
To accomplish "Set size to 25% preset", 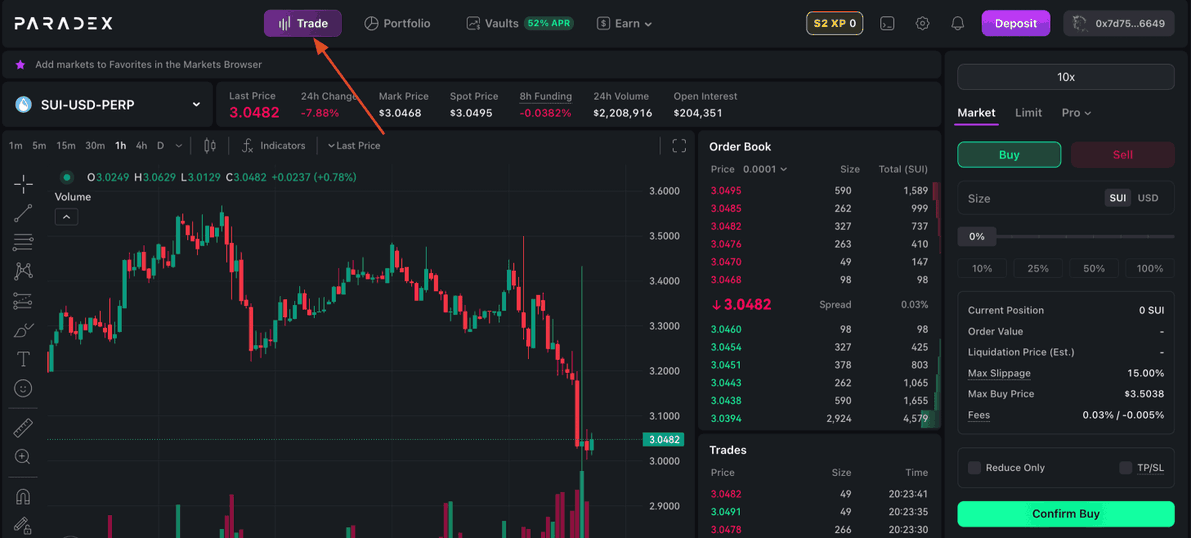I will pos(1038,268).
